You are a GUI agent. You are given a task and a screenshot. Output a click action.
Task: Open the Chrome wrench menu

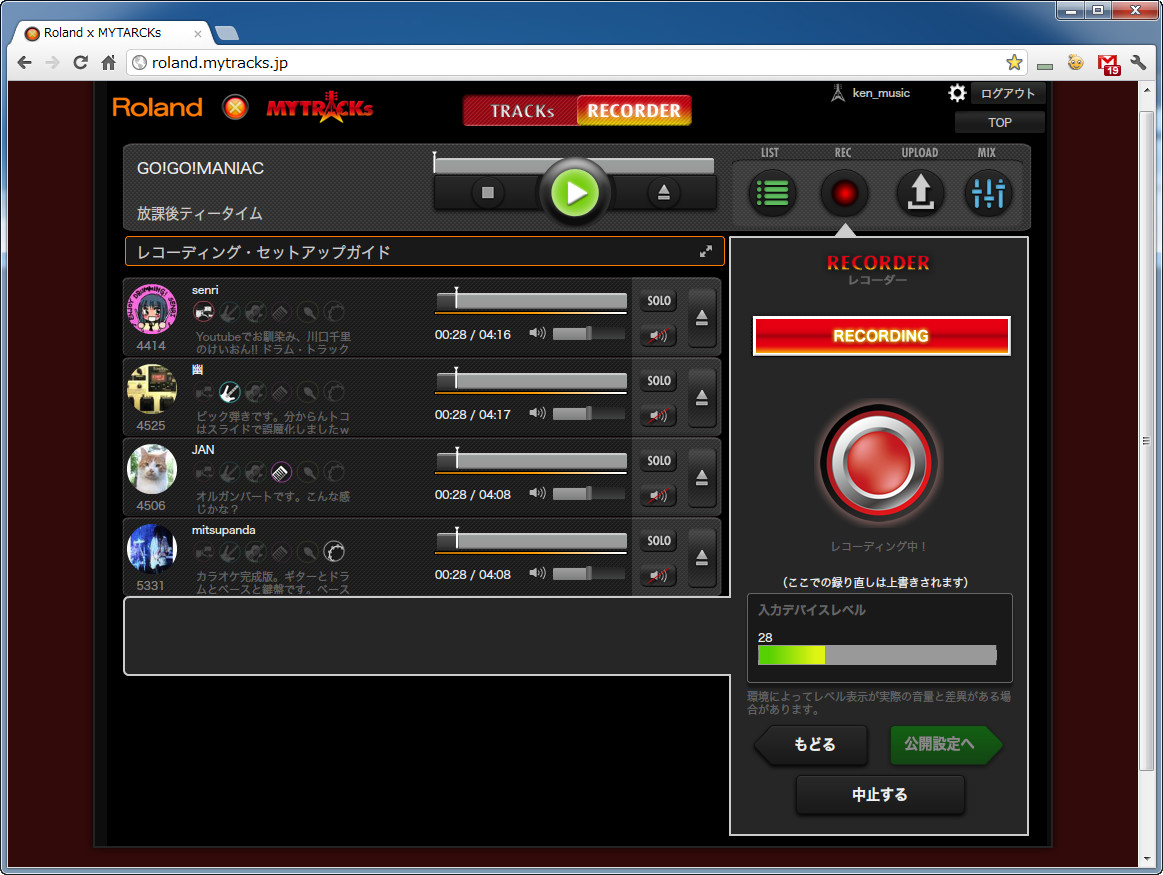click(x=1139, y=63)
